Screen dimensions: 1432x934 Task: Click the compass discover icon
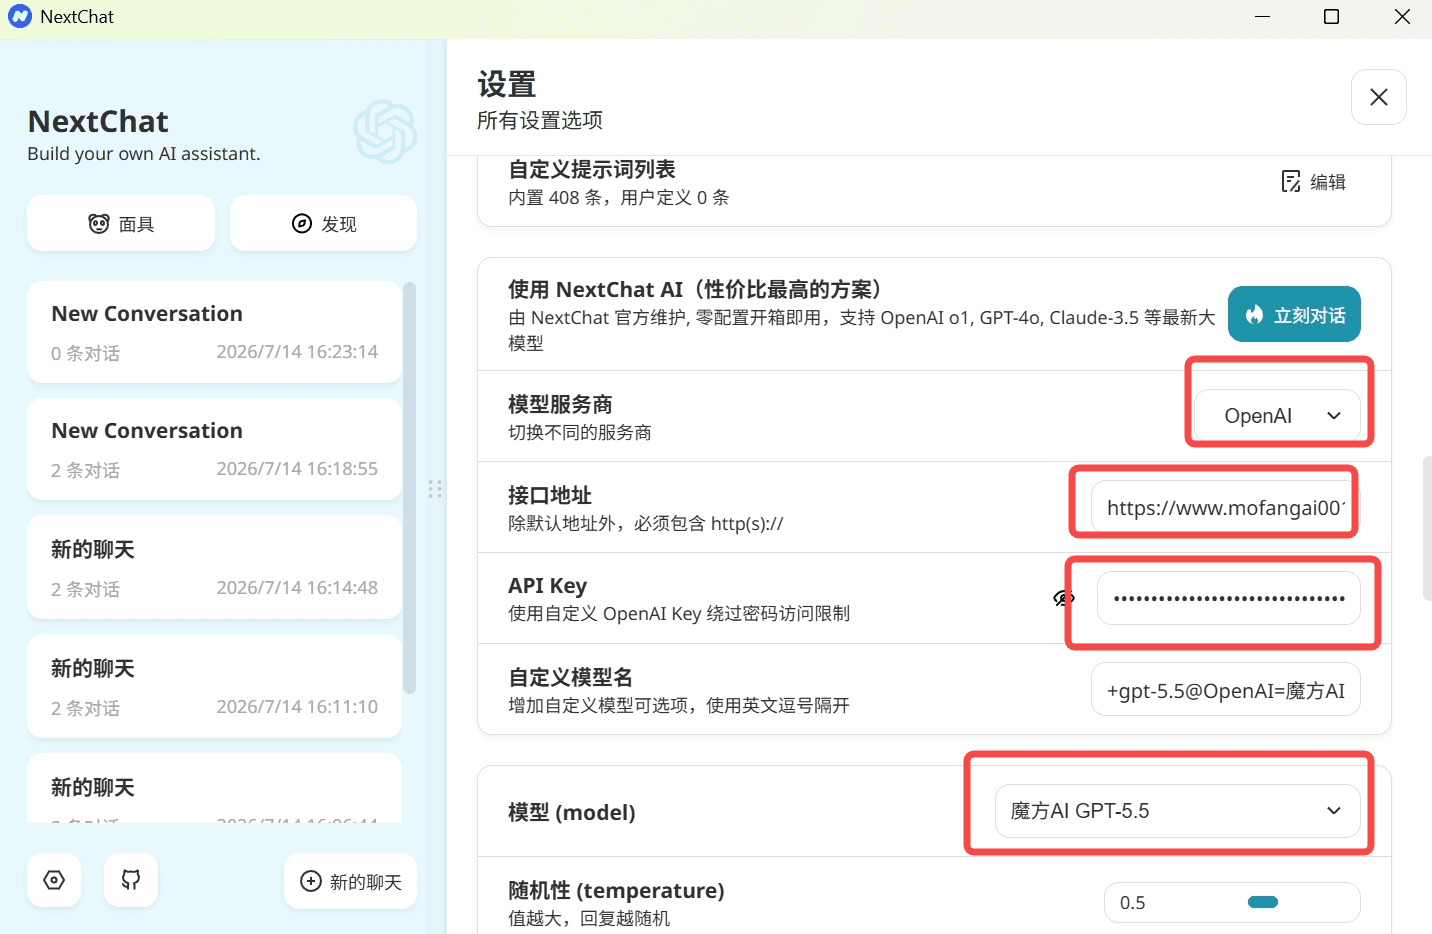302,223
